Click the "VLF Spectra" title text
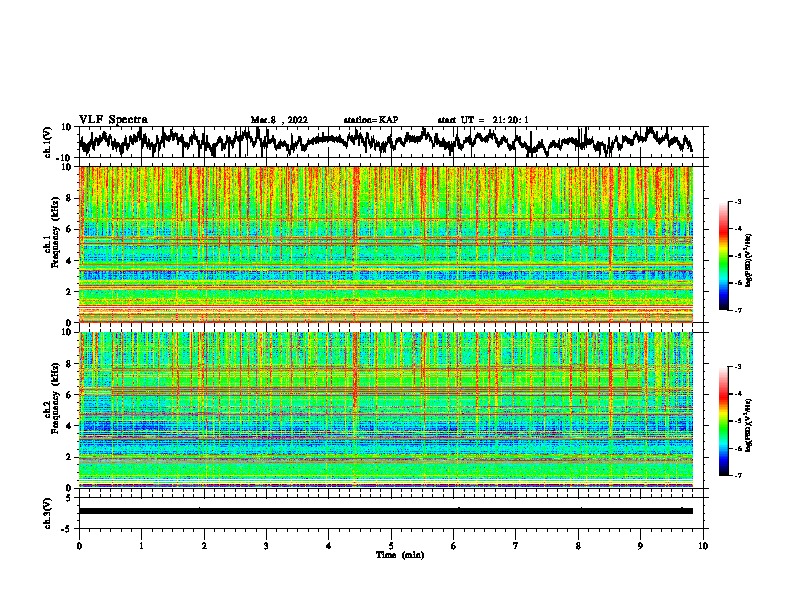This screenshot has width=792, height=612. pos(113,120)
